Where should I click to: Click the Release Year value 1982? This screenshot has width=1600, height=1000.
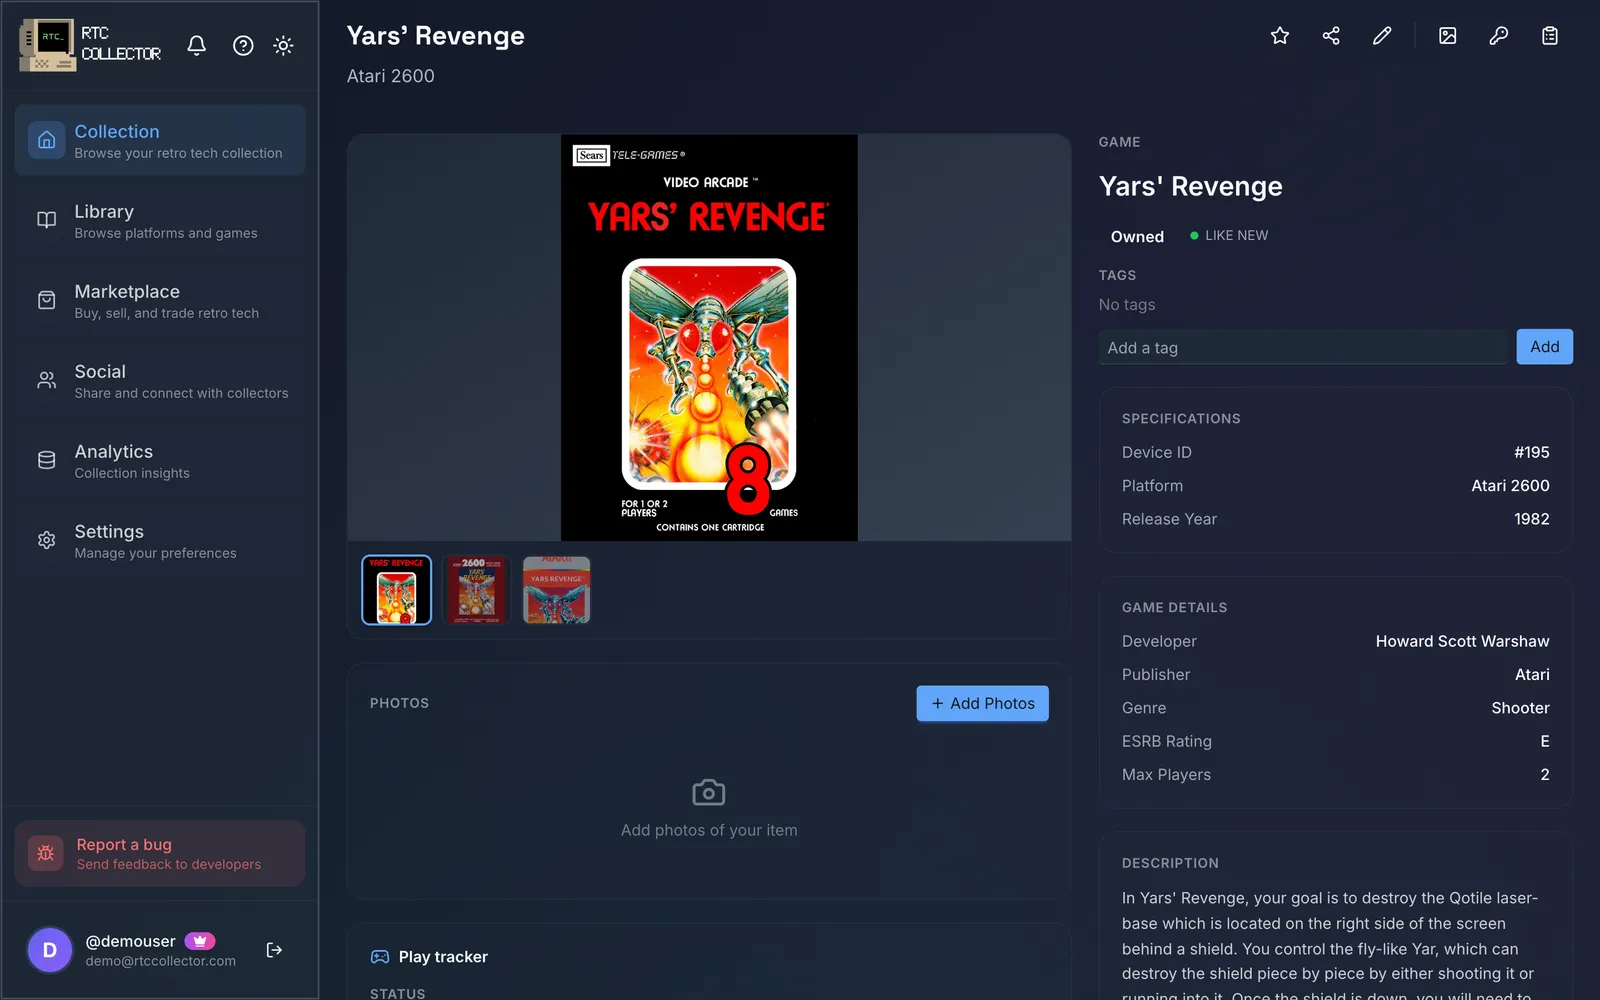[x=1532, y=519]
